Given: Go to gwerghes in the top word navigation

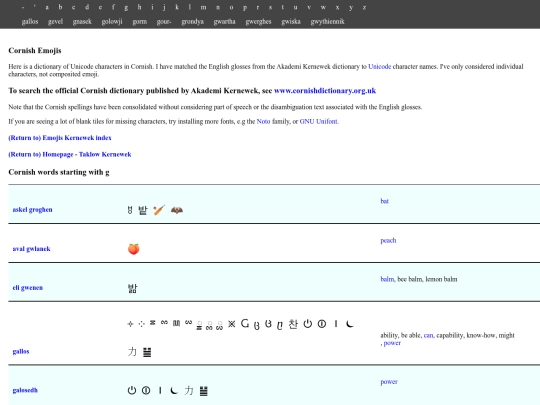Looking at the screenshot, I should pyautogui.click(x=258, y=22).
